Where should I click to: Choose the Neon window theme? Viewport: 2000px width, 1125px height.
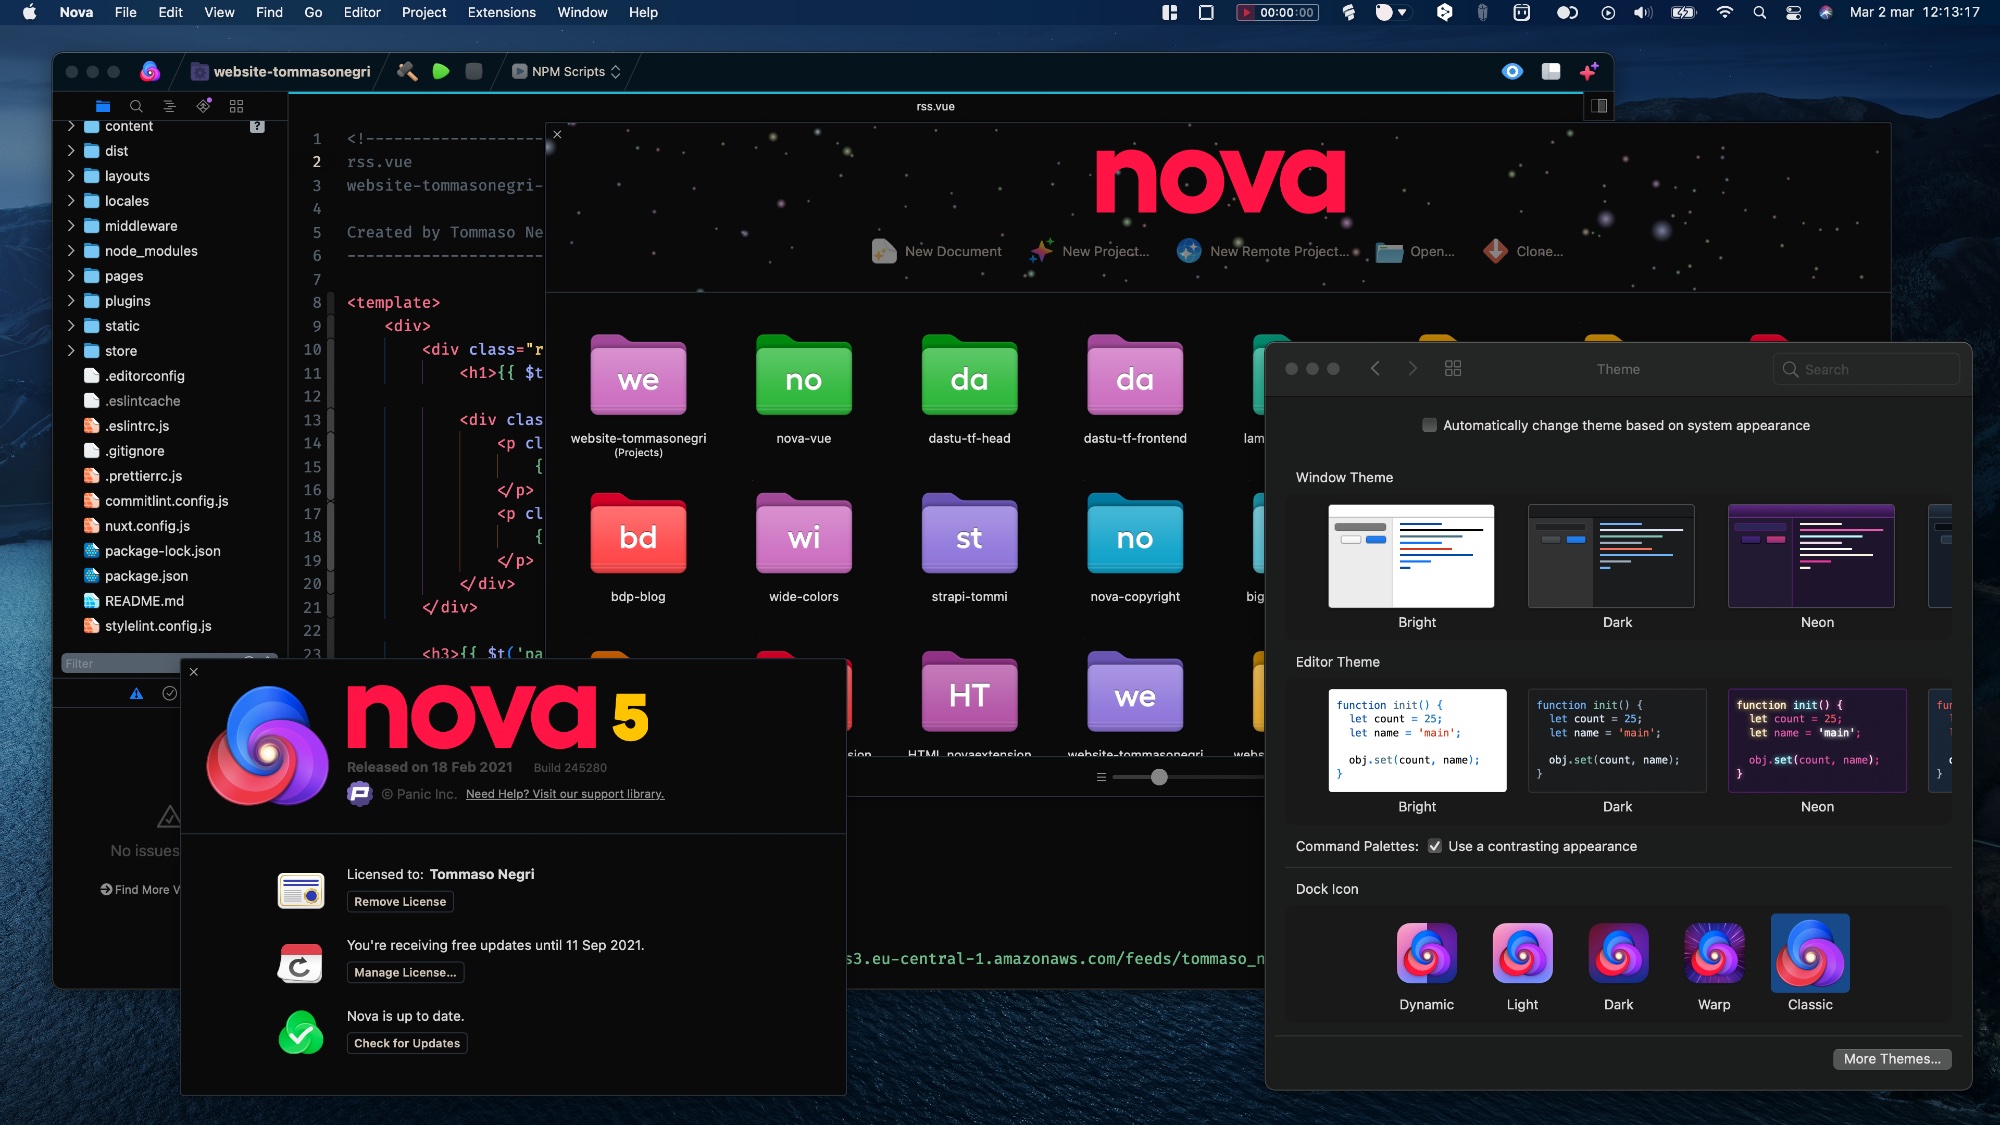(x=1810, y=556)
